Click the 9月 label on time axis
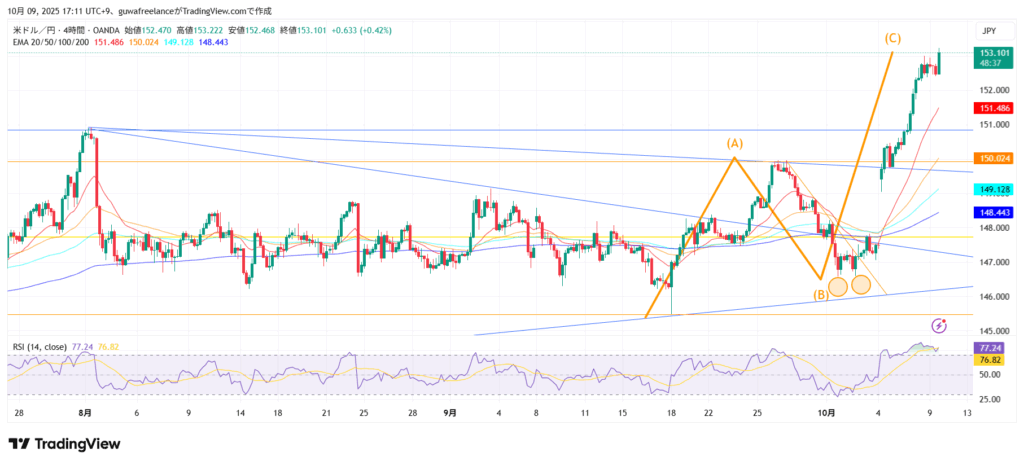This screenshot has height=465, width=1024. click(x=450, y=412)
